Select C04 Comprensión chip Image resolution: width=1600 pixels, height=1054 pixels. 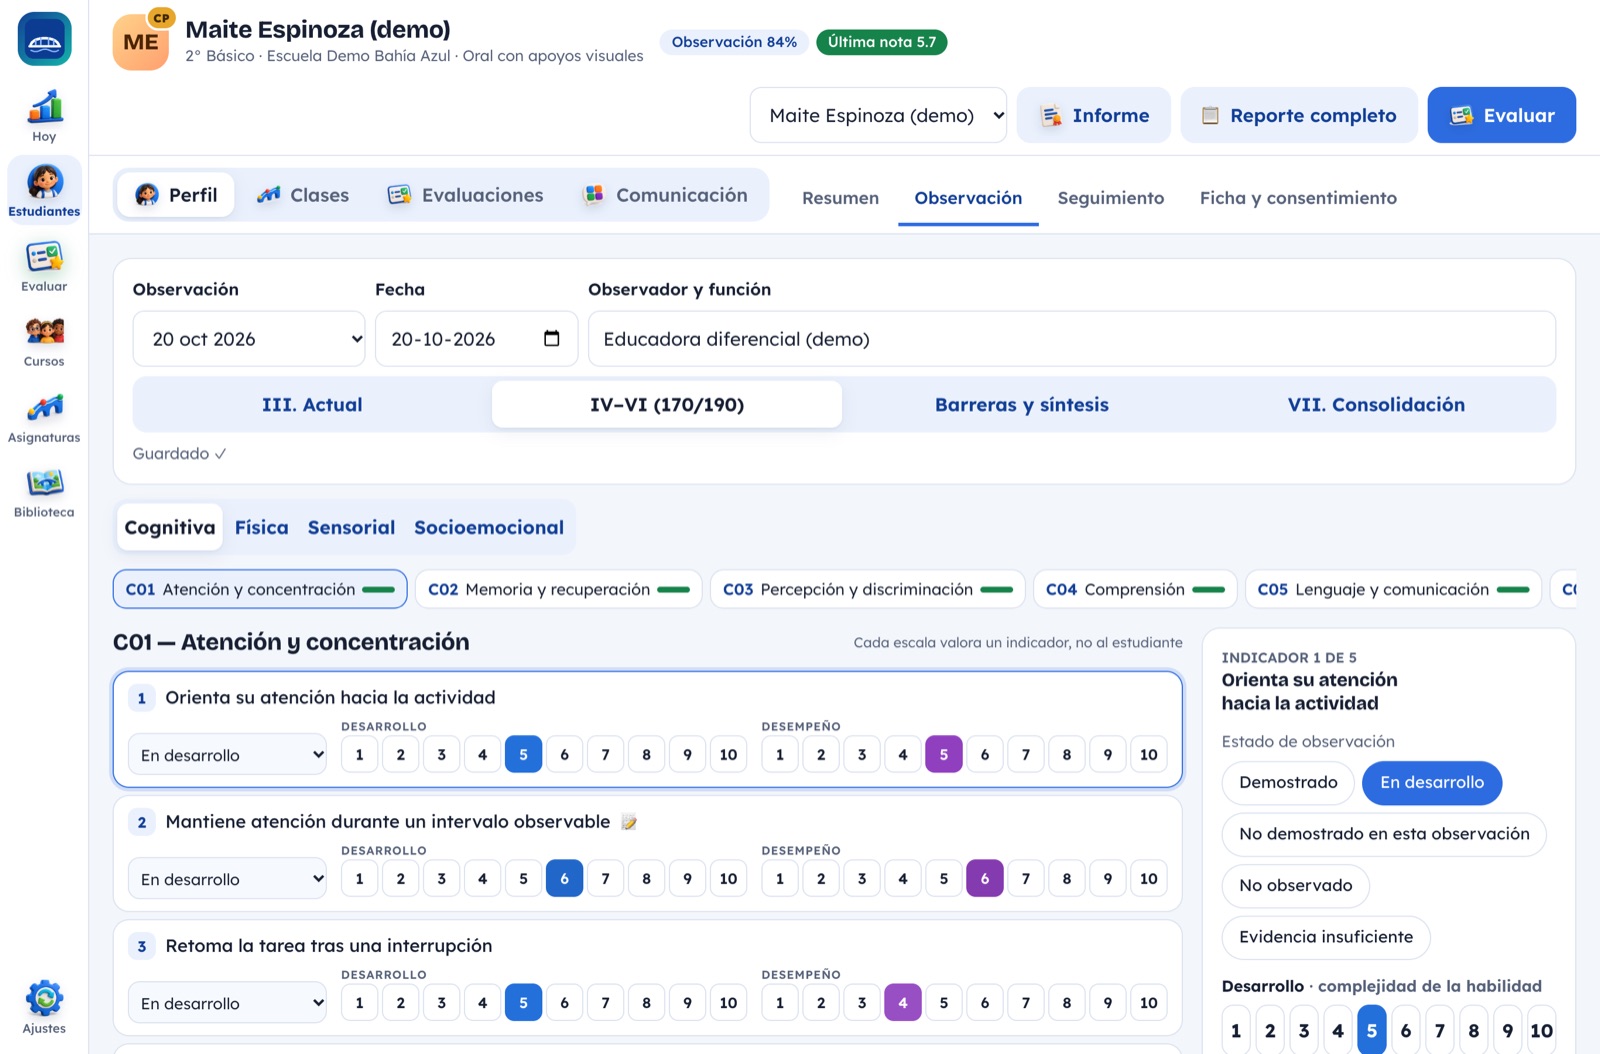tap(1135, 590)
